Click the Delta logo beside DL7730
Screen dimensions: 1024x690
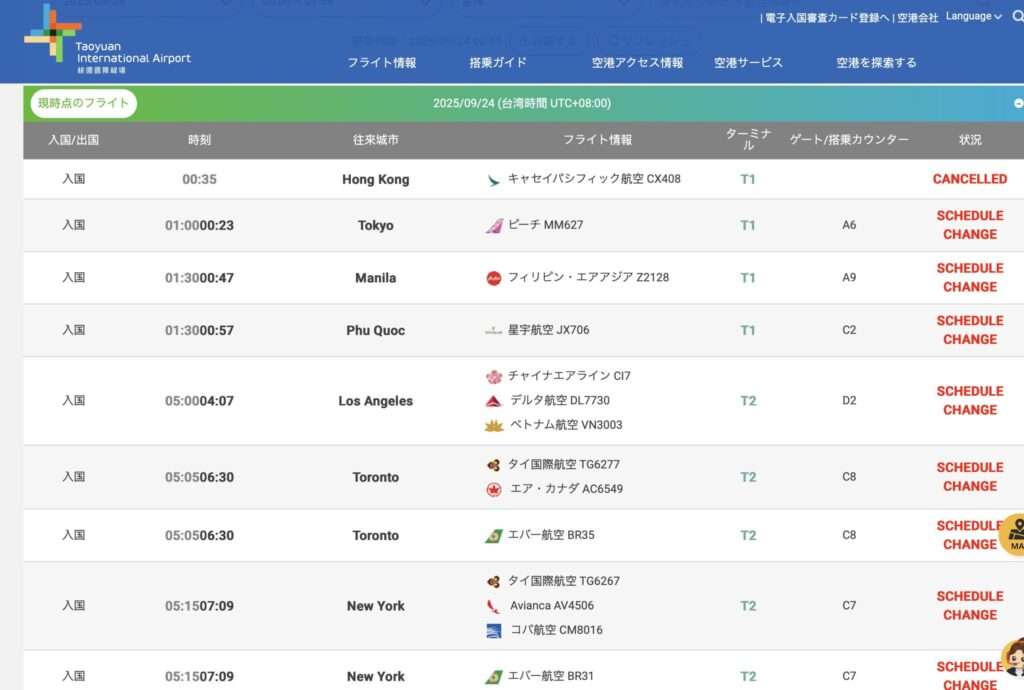494,401
